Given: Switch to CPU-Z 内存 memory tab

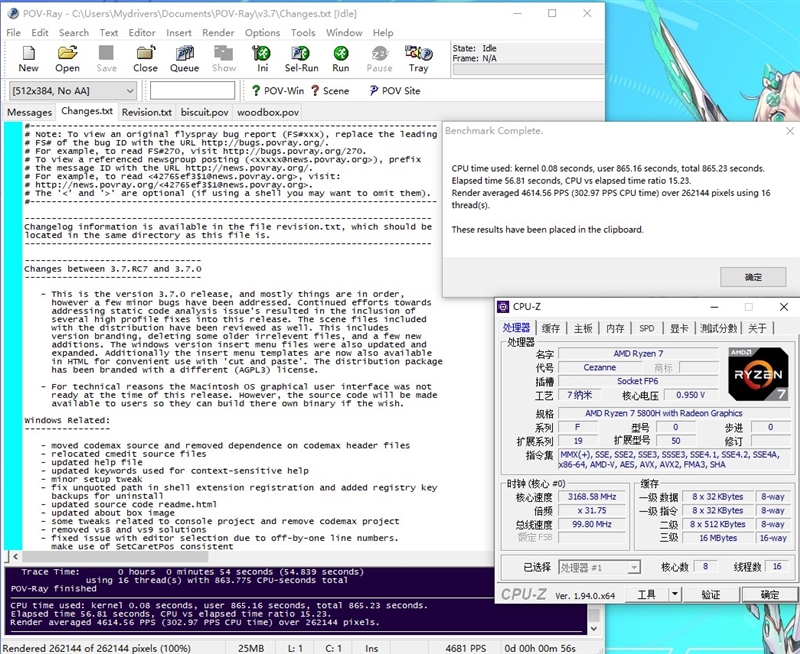Looking at the screenshot, I should [x=615, y=328].
